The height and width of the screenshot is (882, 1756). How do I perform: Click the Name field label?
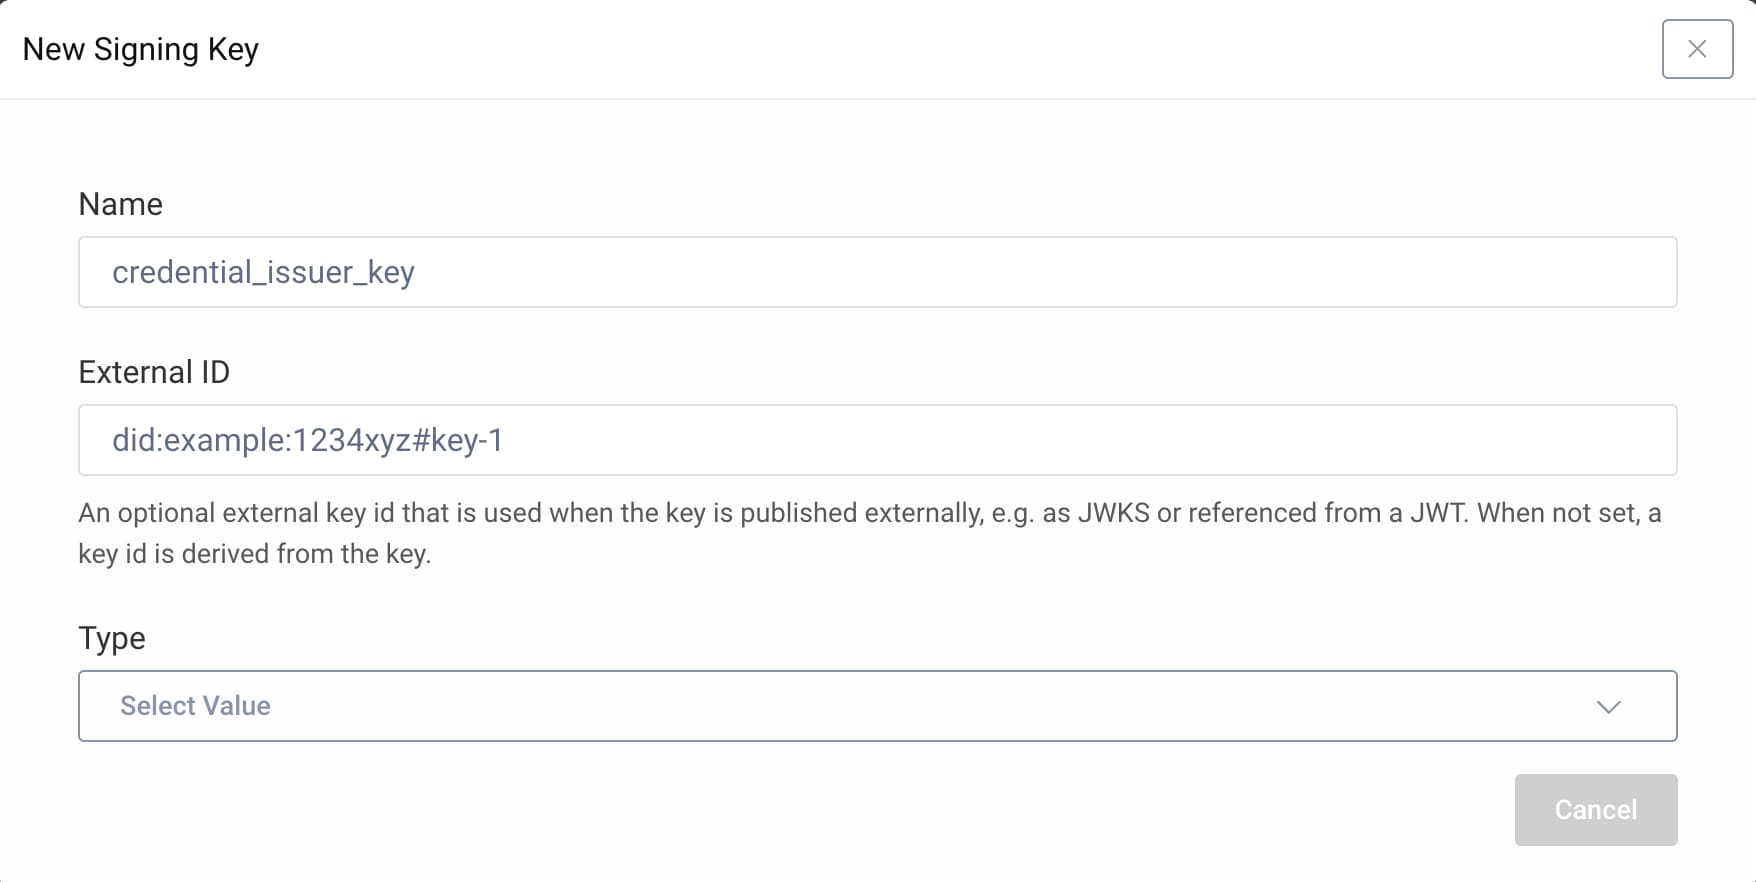click(x=120, y=204)
